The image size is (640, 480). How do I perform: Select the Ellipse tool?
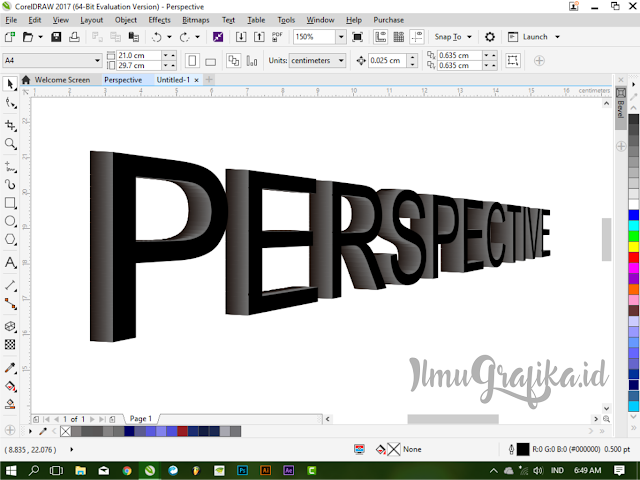pyautogui.click(x=10, y=221)
